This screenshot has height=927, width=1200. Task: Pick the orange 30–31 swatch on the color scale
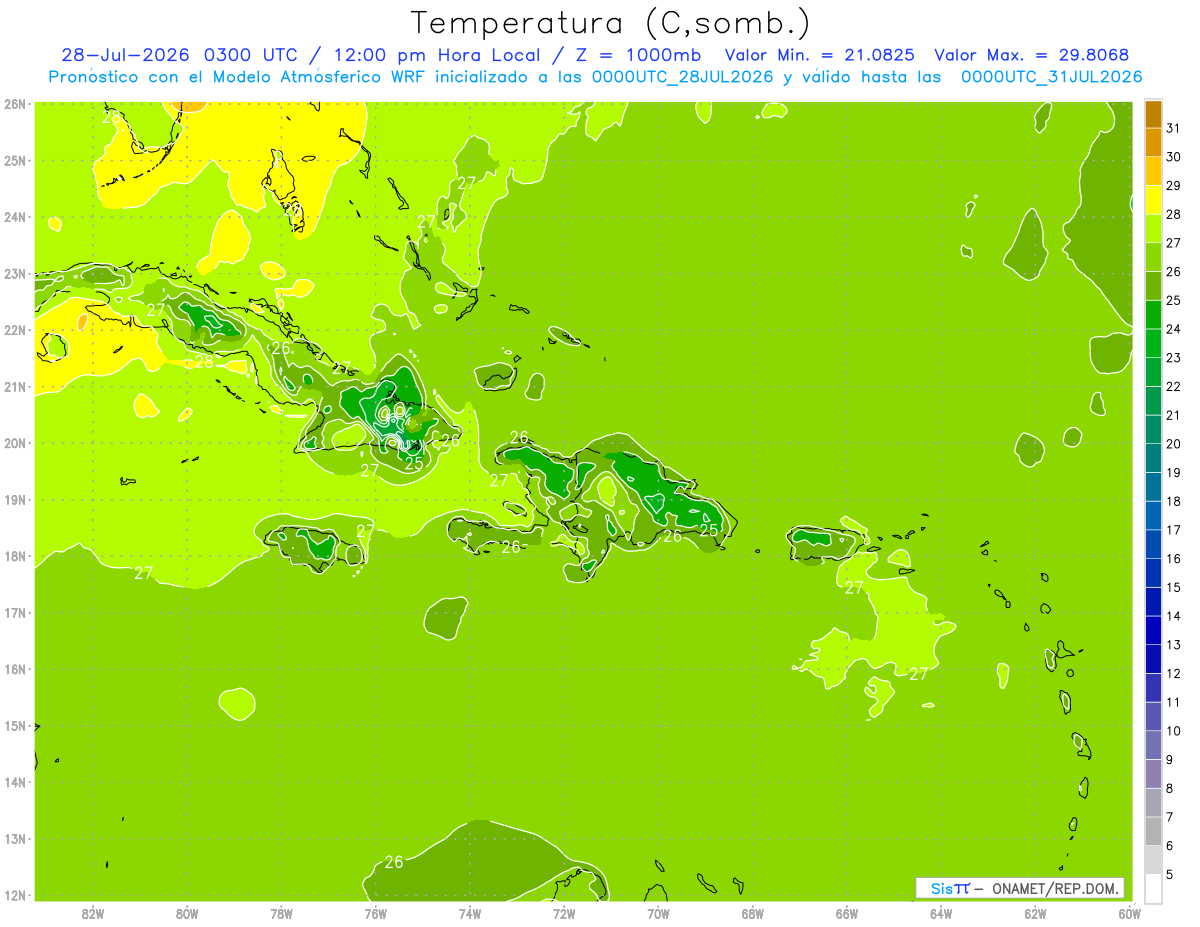[1153, 143]
